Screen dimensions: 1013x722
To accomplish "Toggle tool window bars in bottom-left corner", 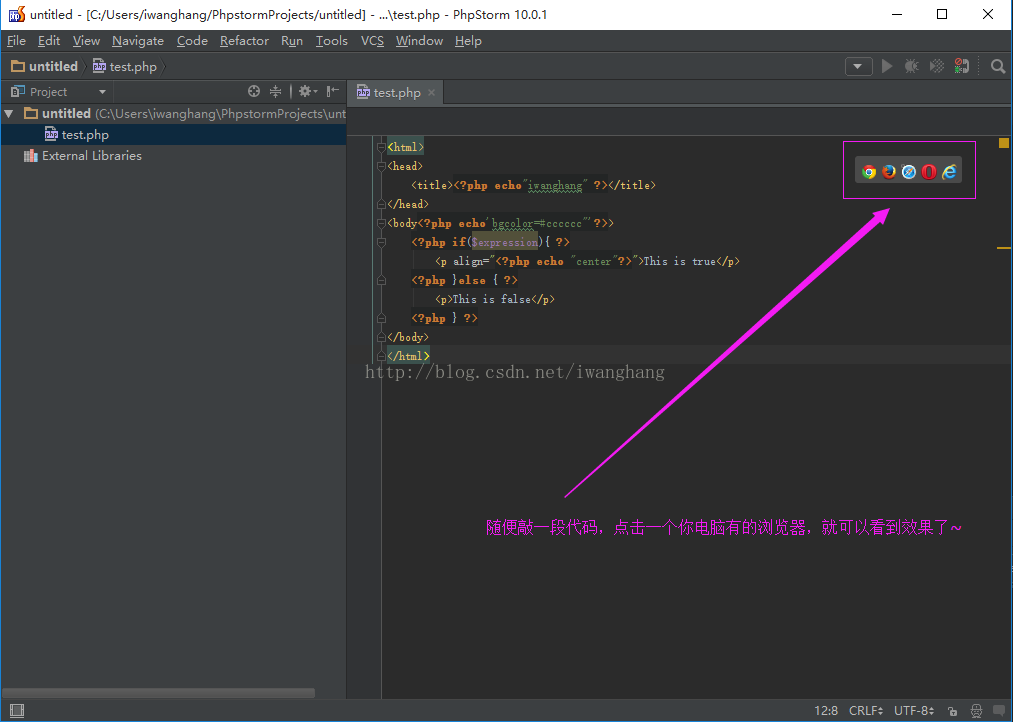I will (16, 710).
